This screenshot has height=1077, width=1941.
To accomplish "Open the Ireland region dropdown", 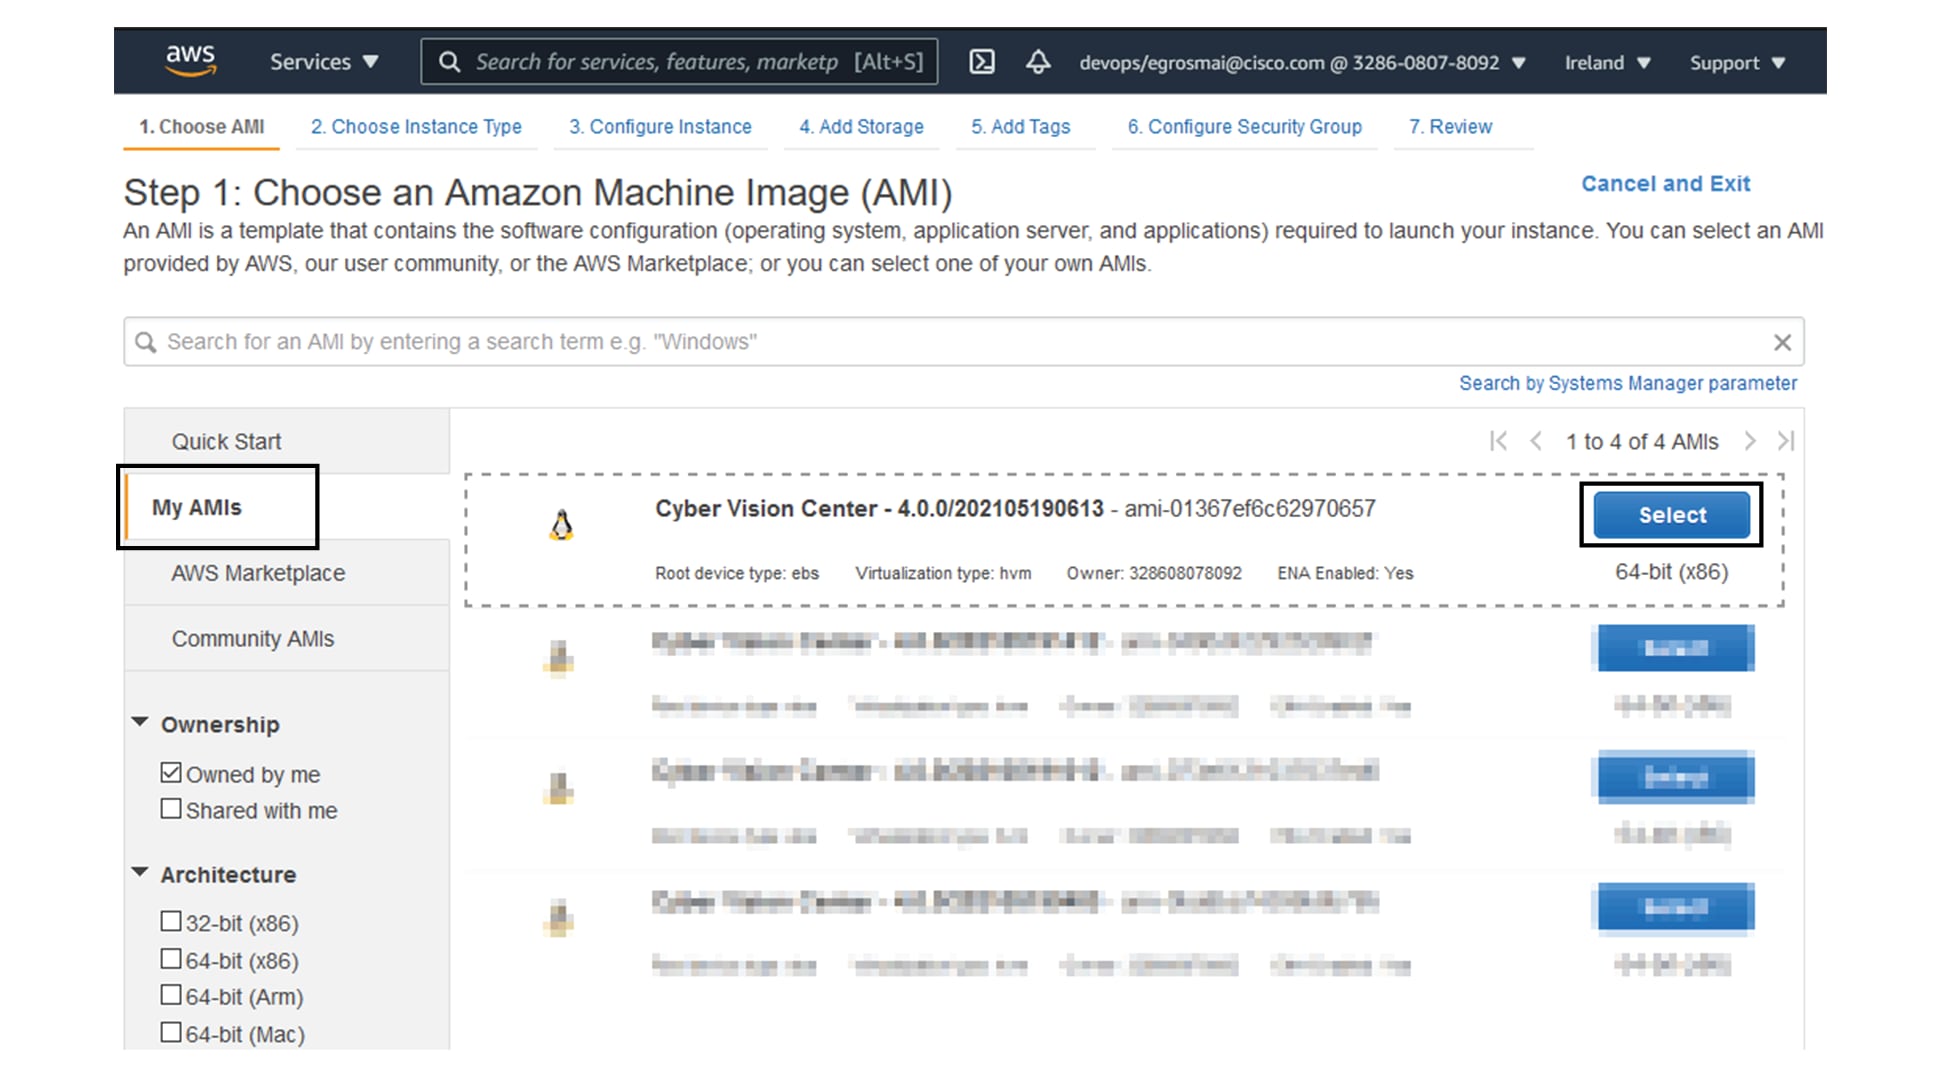I will pyautogui.click(x=1607, y=63).
